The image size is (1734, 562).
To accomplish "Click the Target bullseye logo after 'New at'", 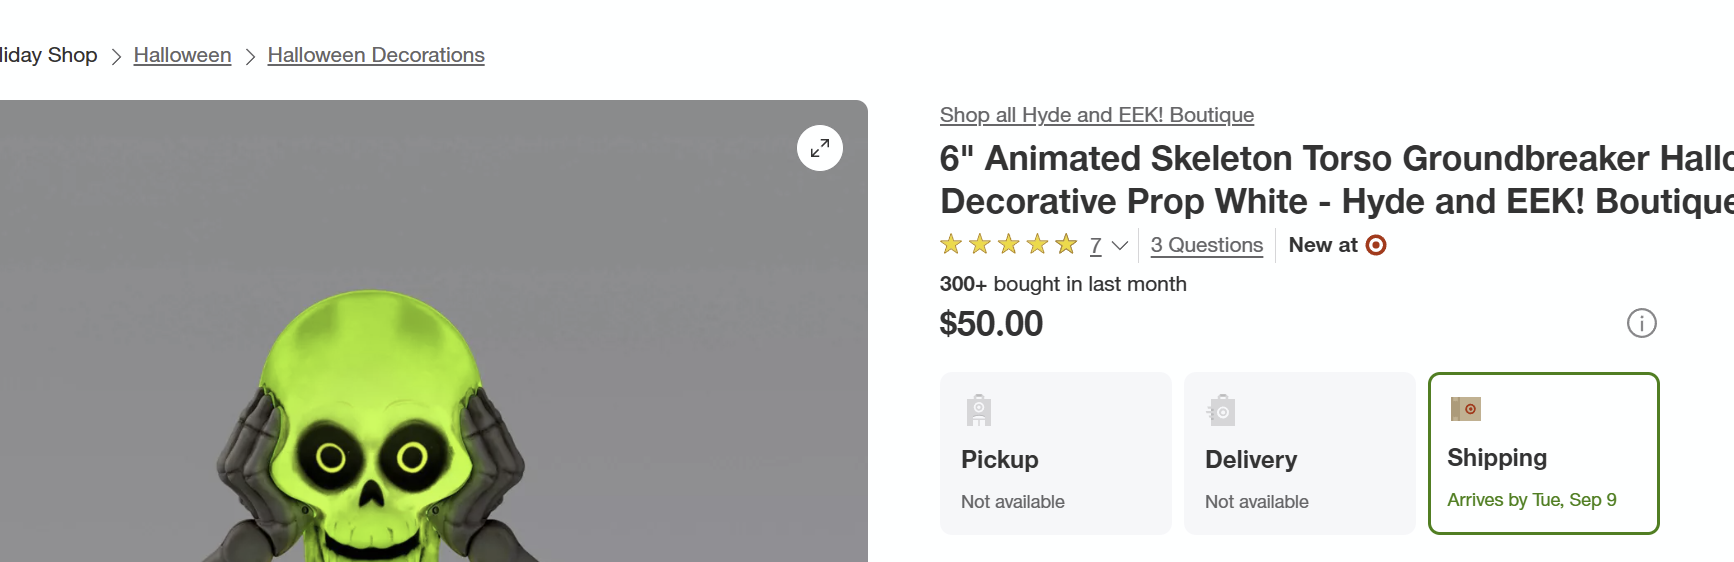I will (x=1376, y=245).
